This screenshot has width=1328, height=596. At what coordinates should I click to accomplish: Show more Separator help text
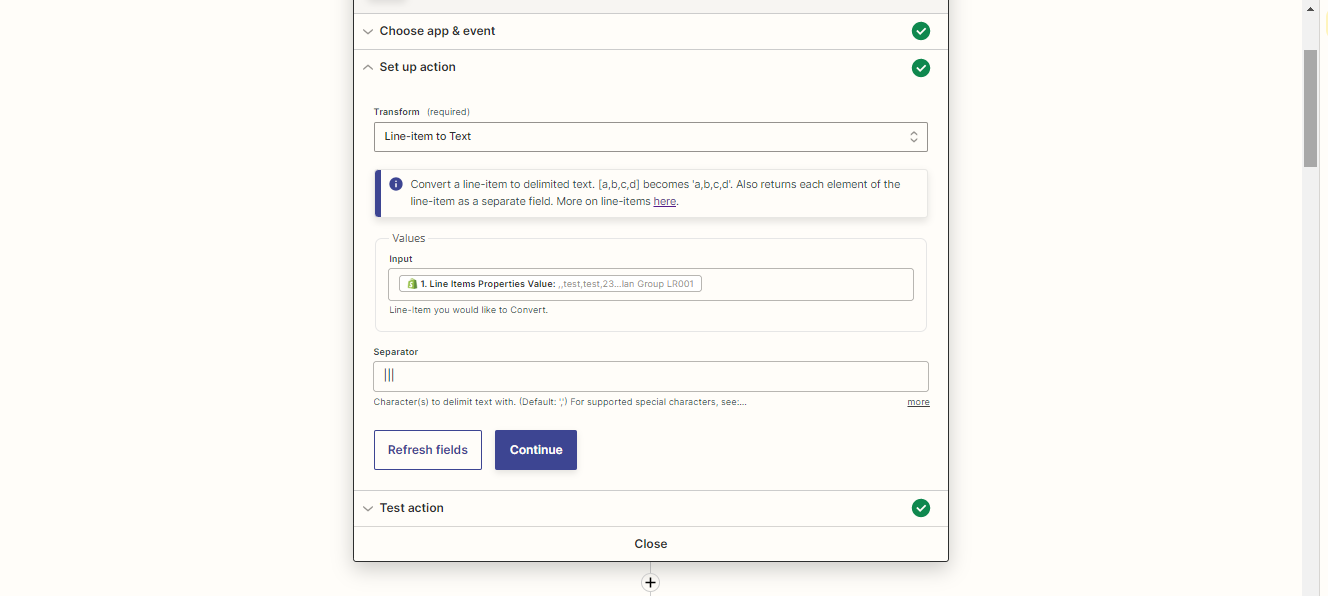point(918,402)
